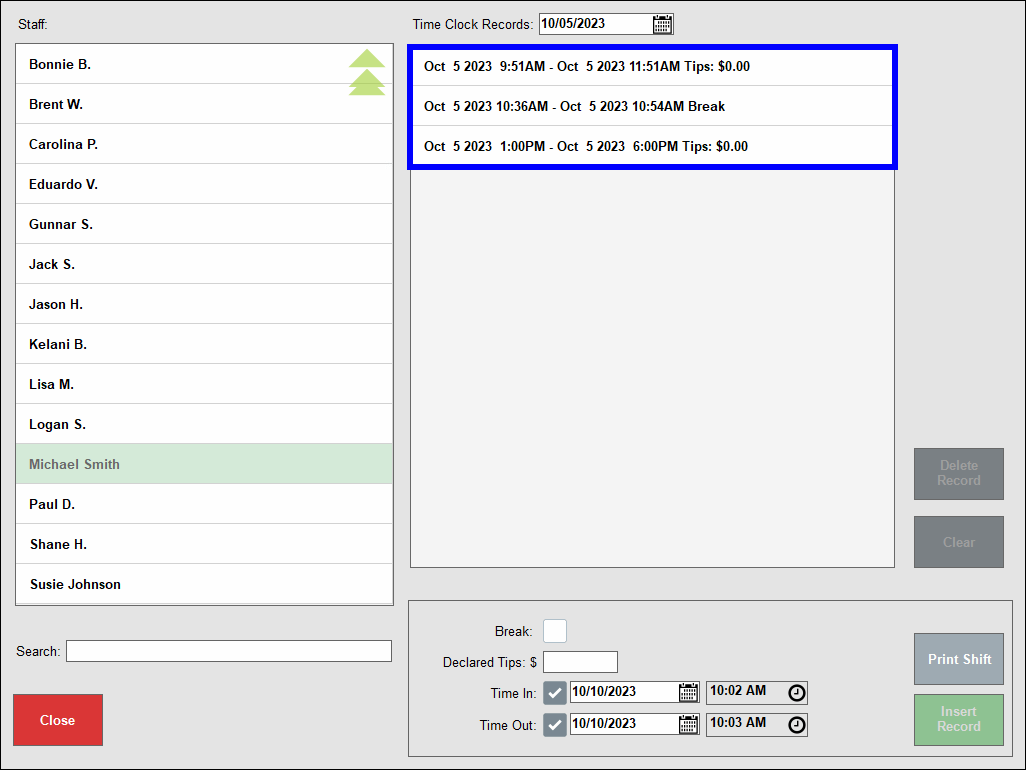
Task: Select the Oct 5 Break record entry
Action: pyautogui.click(x=652, y=106)
